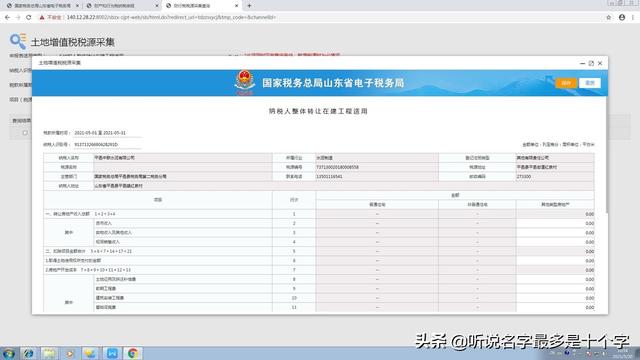Click the 0.00 amount cell in row 6

click(555, 260)
